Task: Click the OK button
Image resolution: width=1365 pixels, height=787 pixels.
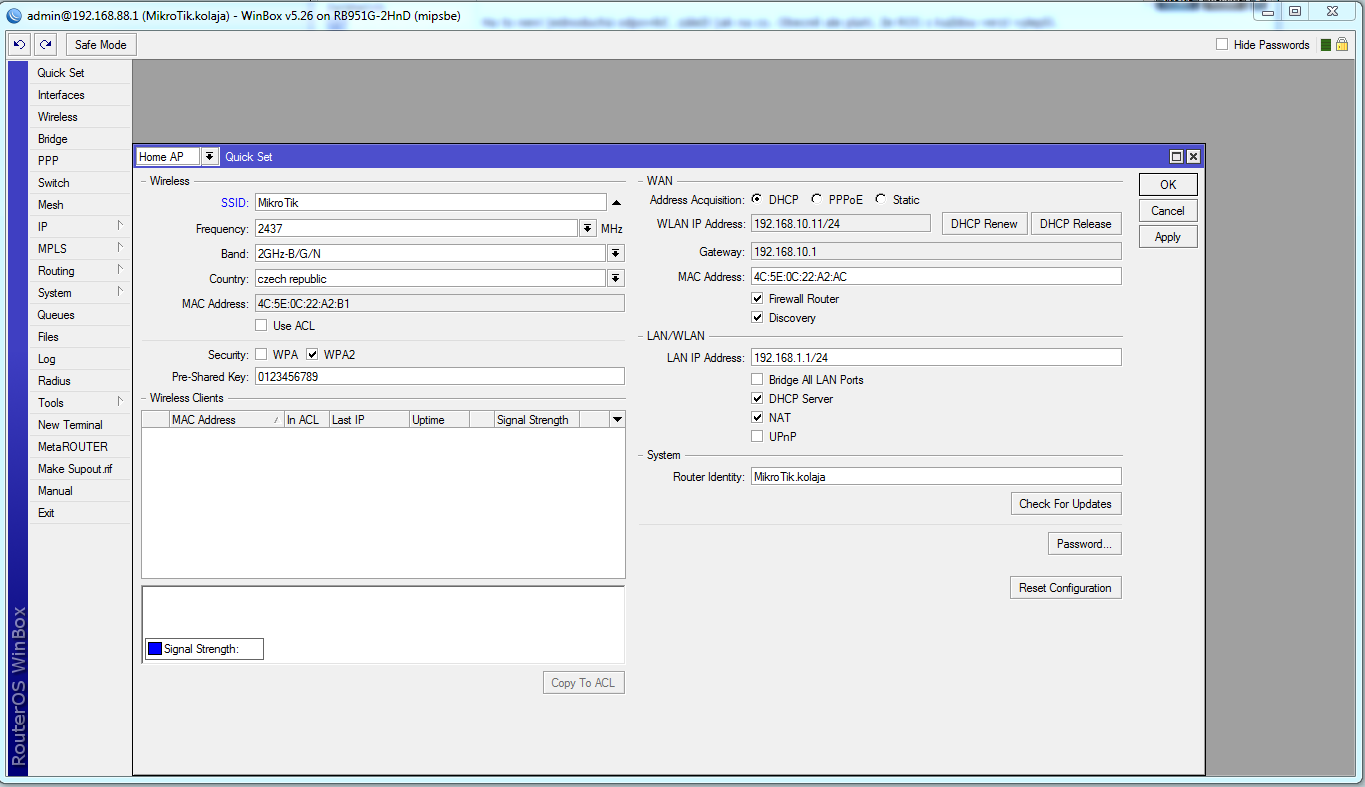Action: pos(1168,185)
